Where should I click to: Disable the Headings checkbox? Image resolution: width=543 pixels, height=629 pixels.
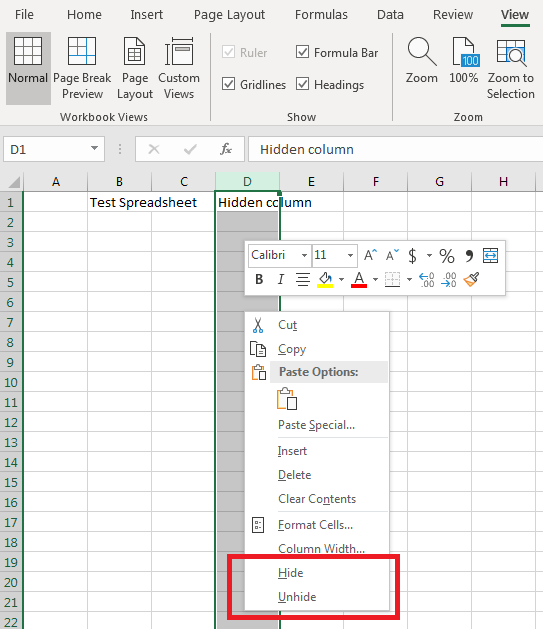[302, 84]
